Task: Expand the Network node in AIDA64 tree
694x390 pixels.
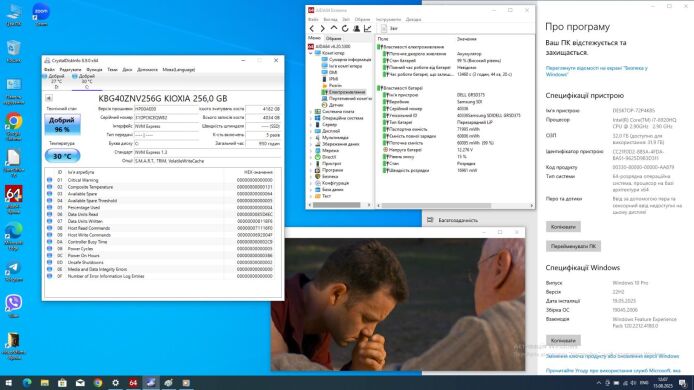Action: point(311,151)
